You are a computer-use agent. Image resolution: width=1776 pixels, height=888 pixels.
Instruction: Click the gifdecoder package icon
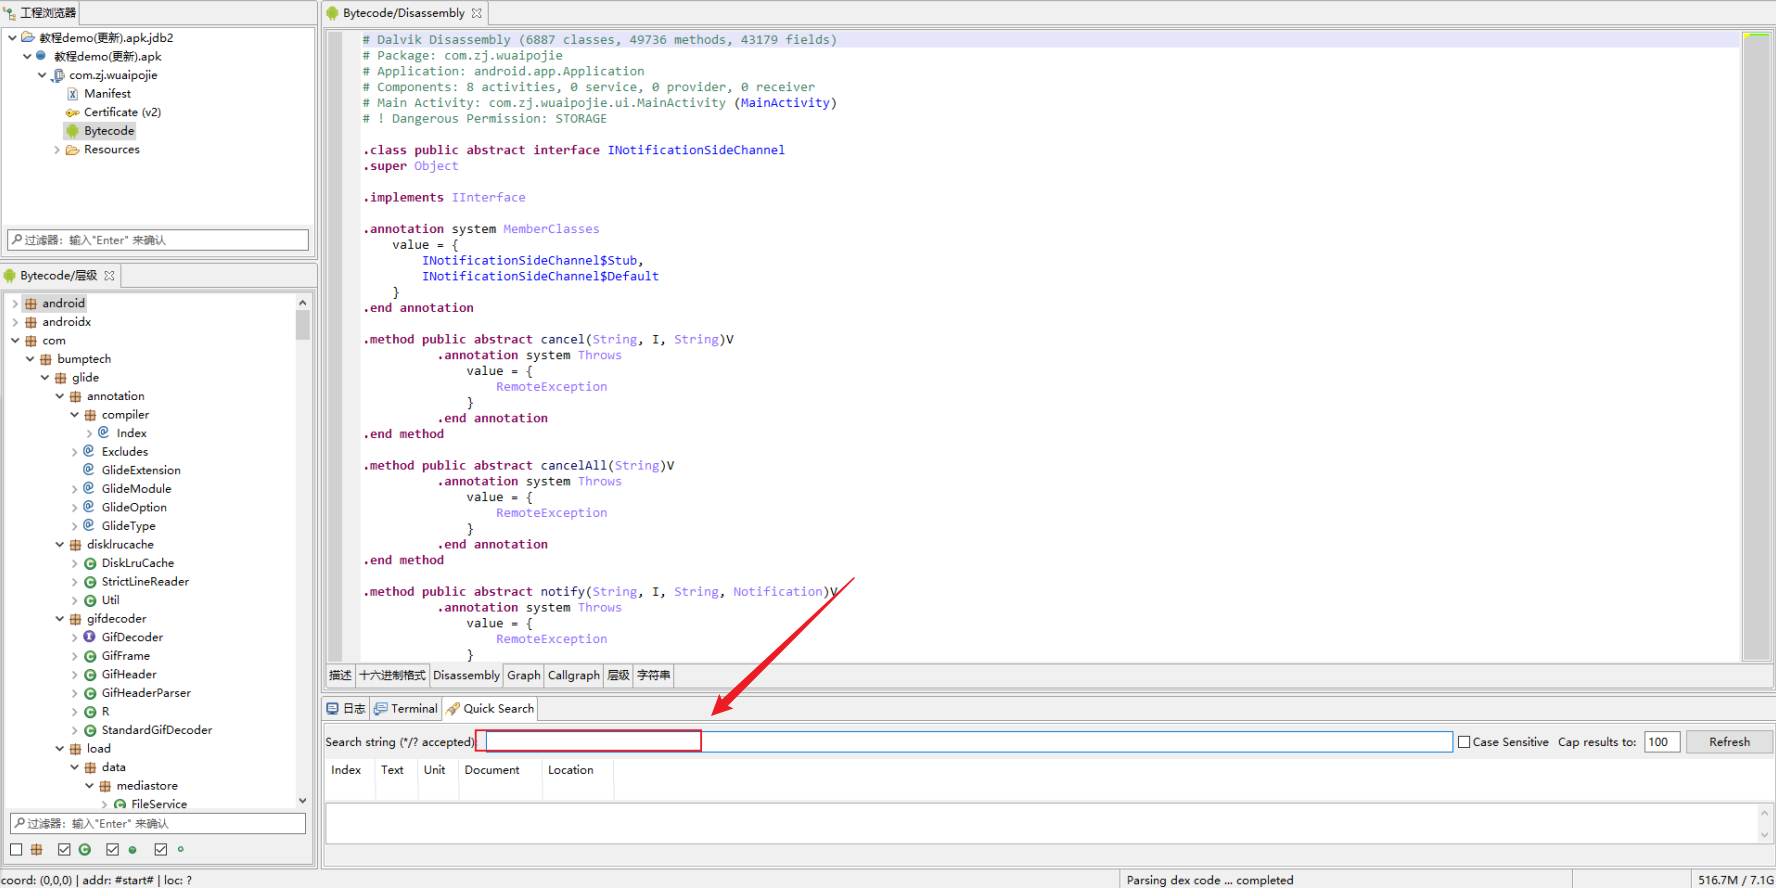[x=75, y=619]
